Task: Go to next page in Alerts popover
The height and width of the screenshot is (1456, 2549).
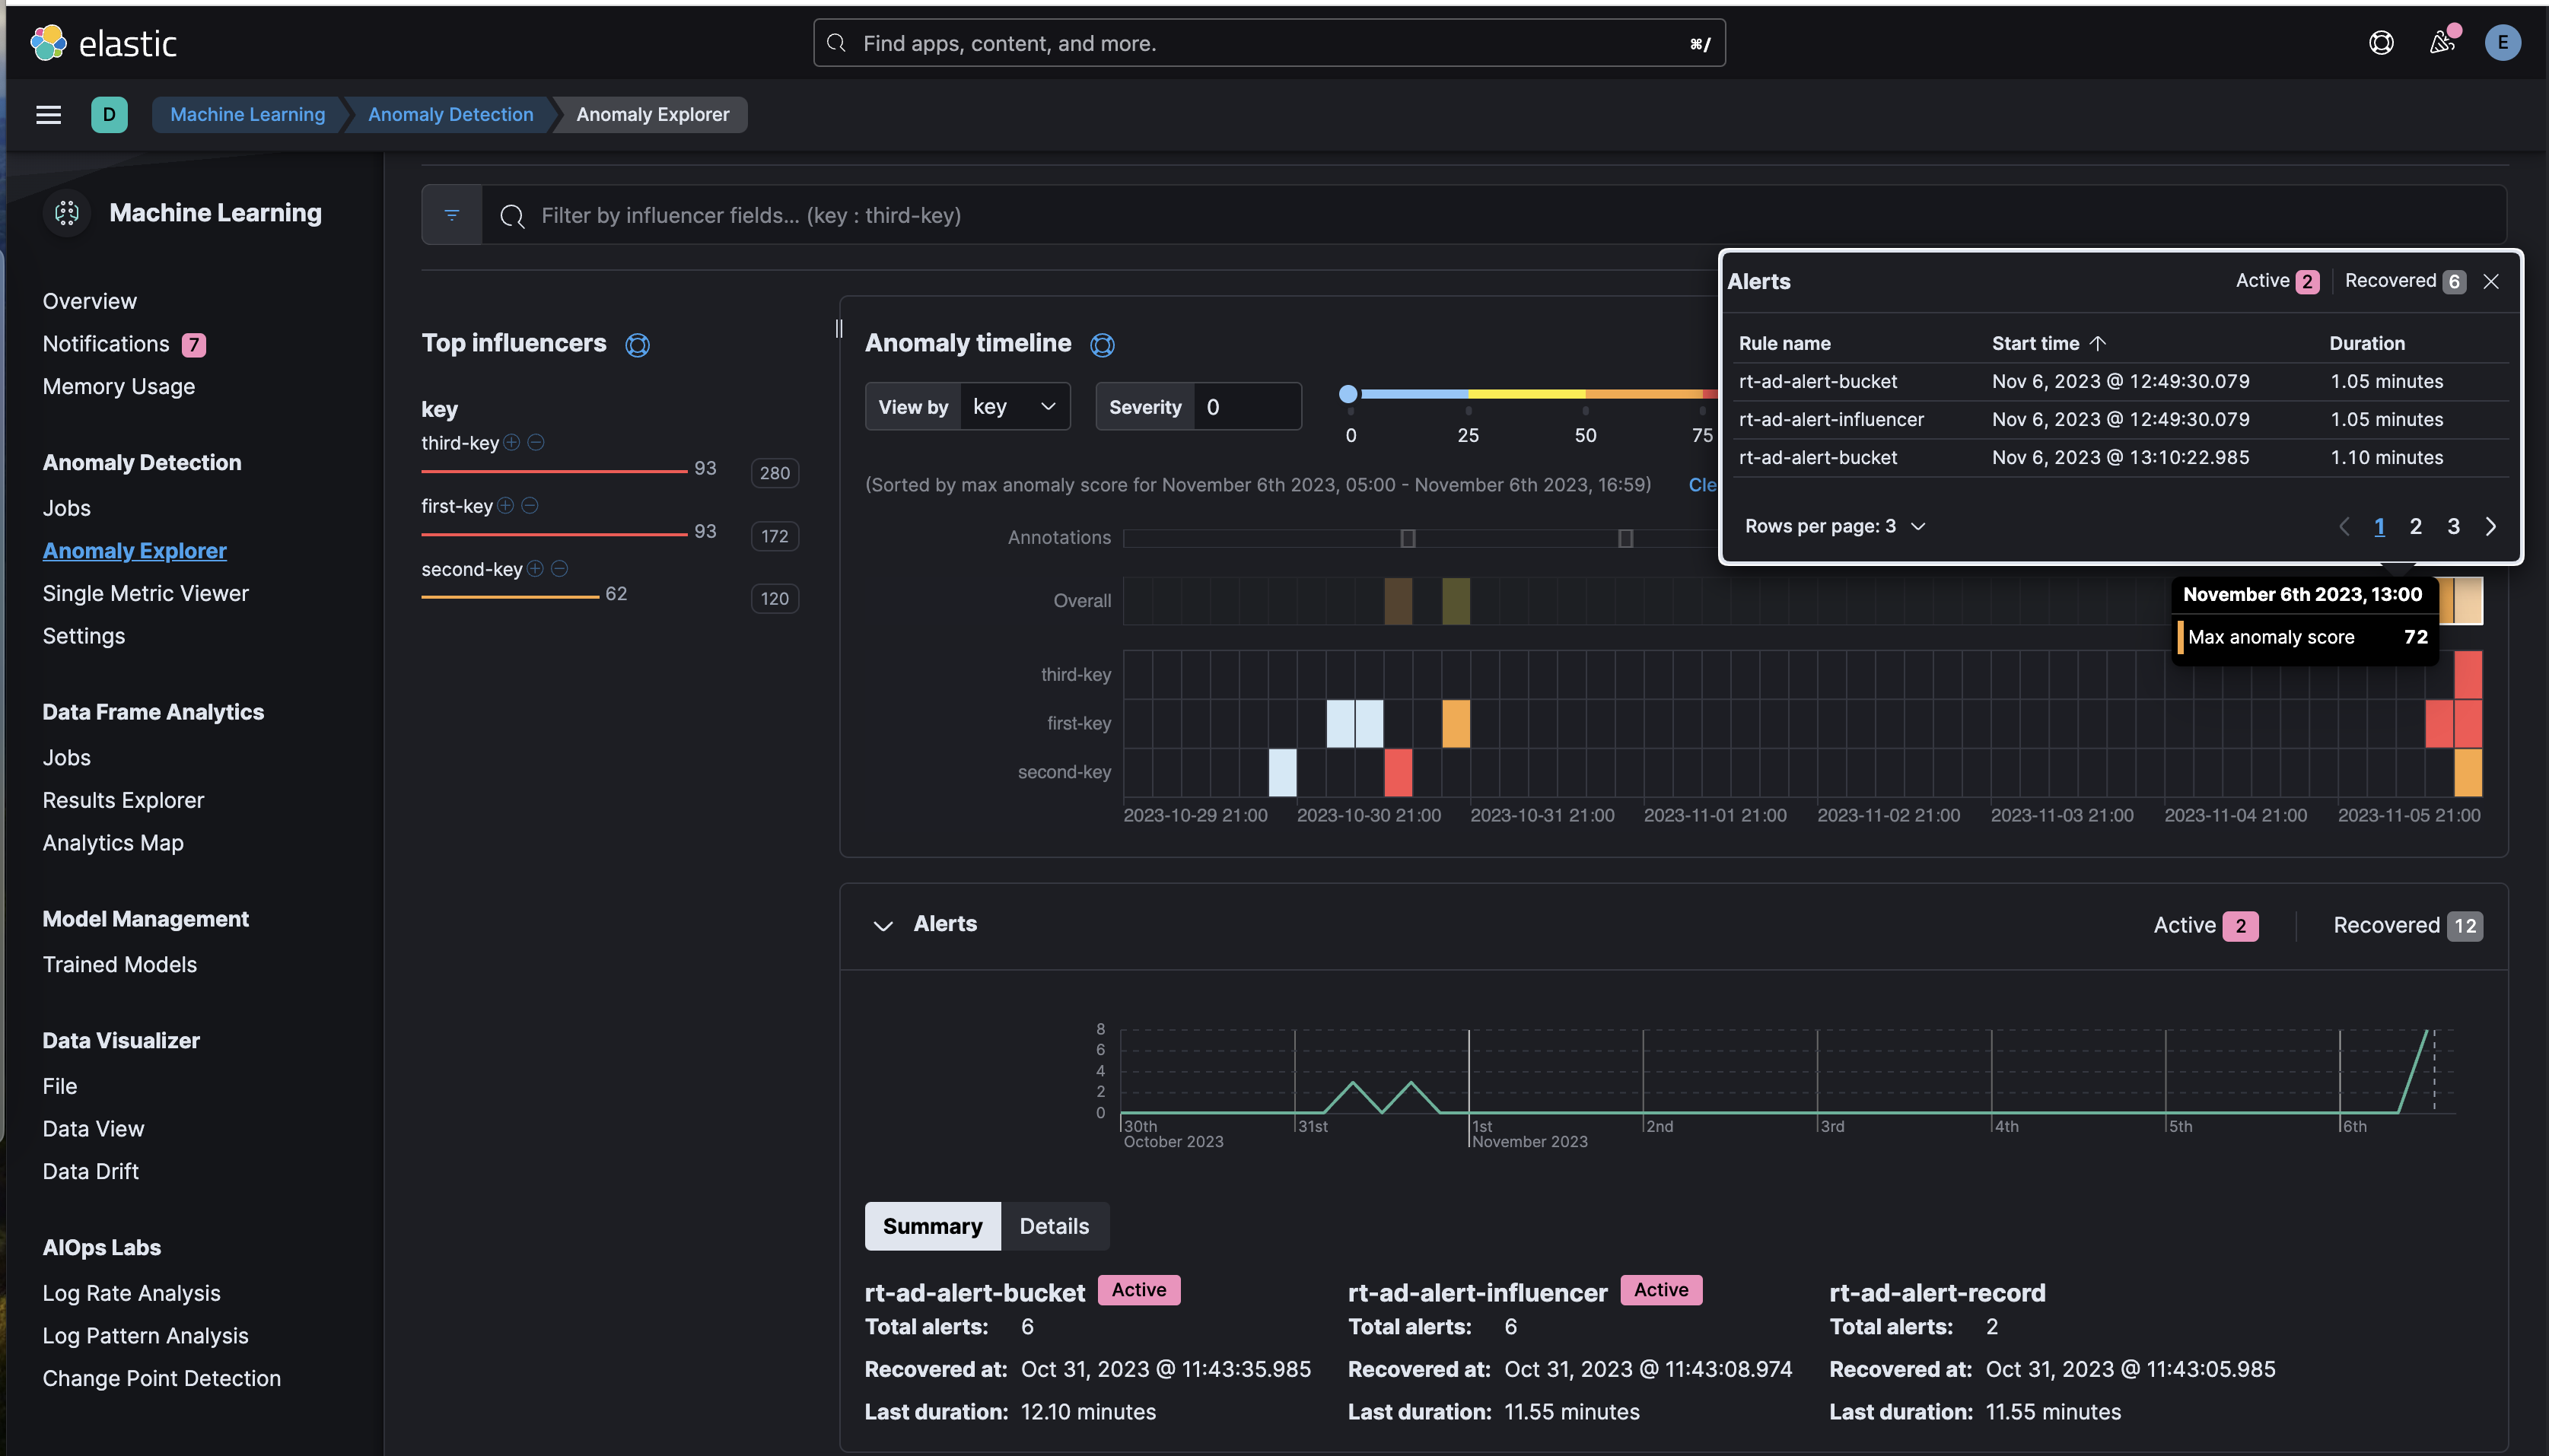Action: (2491, 526)
